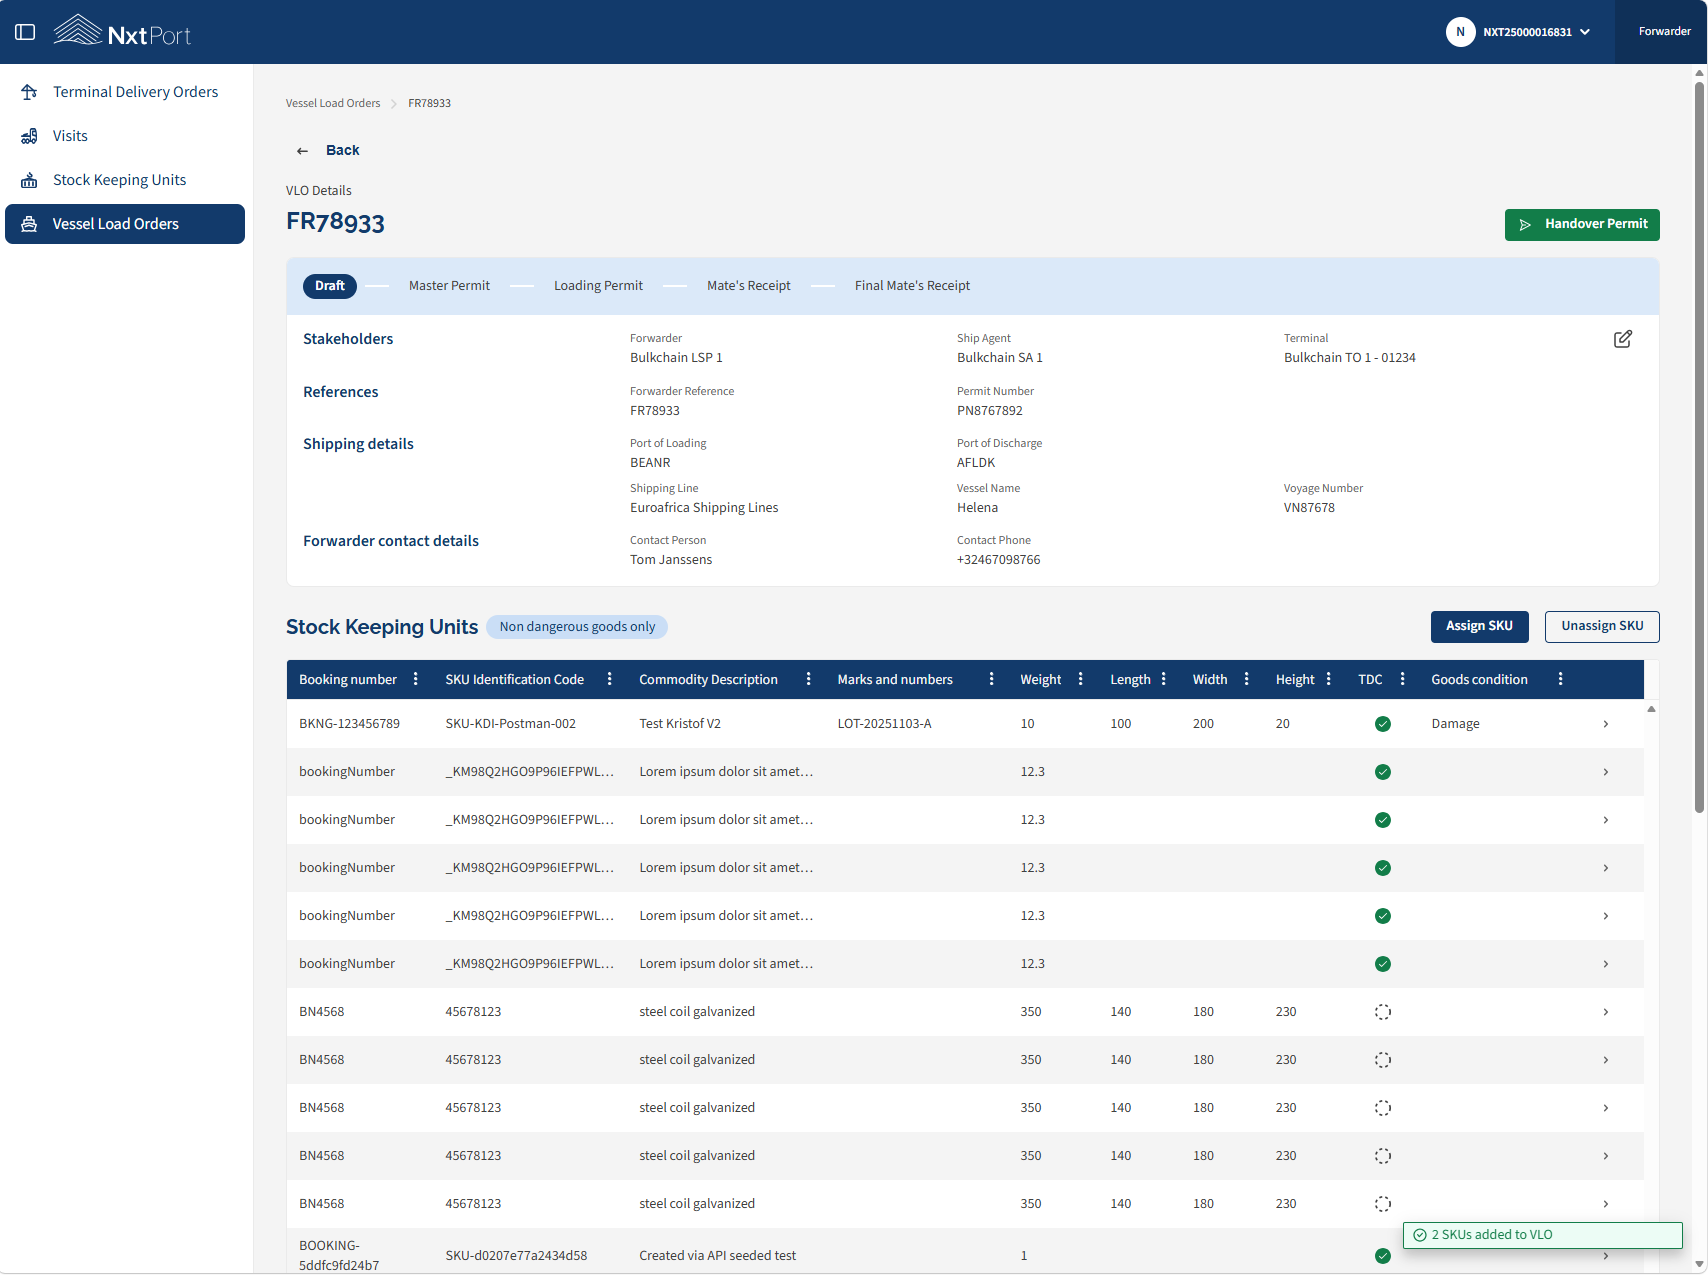This screenshot has width=1708, height=1277.
Task: Click the Handover Permit button
Action: (1582, 225)
